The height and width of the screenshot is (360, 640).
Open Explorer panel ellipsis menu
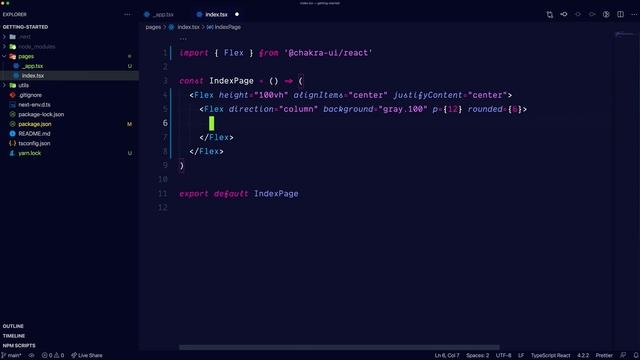click(x=127, y=14)
